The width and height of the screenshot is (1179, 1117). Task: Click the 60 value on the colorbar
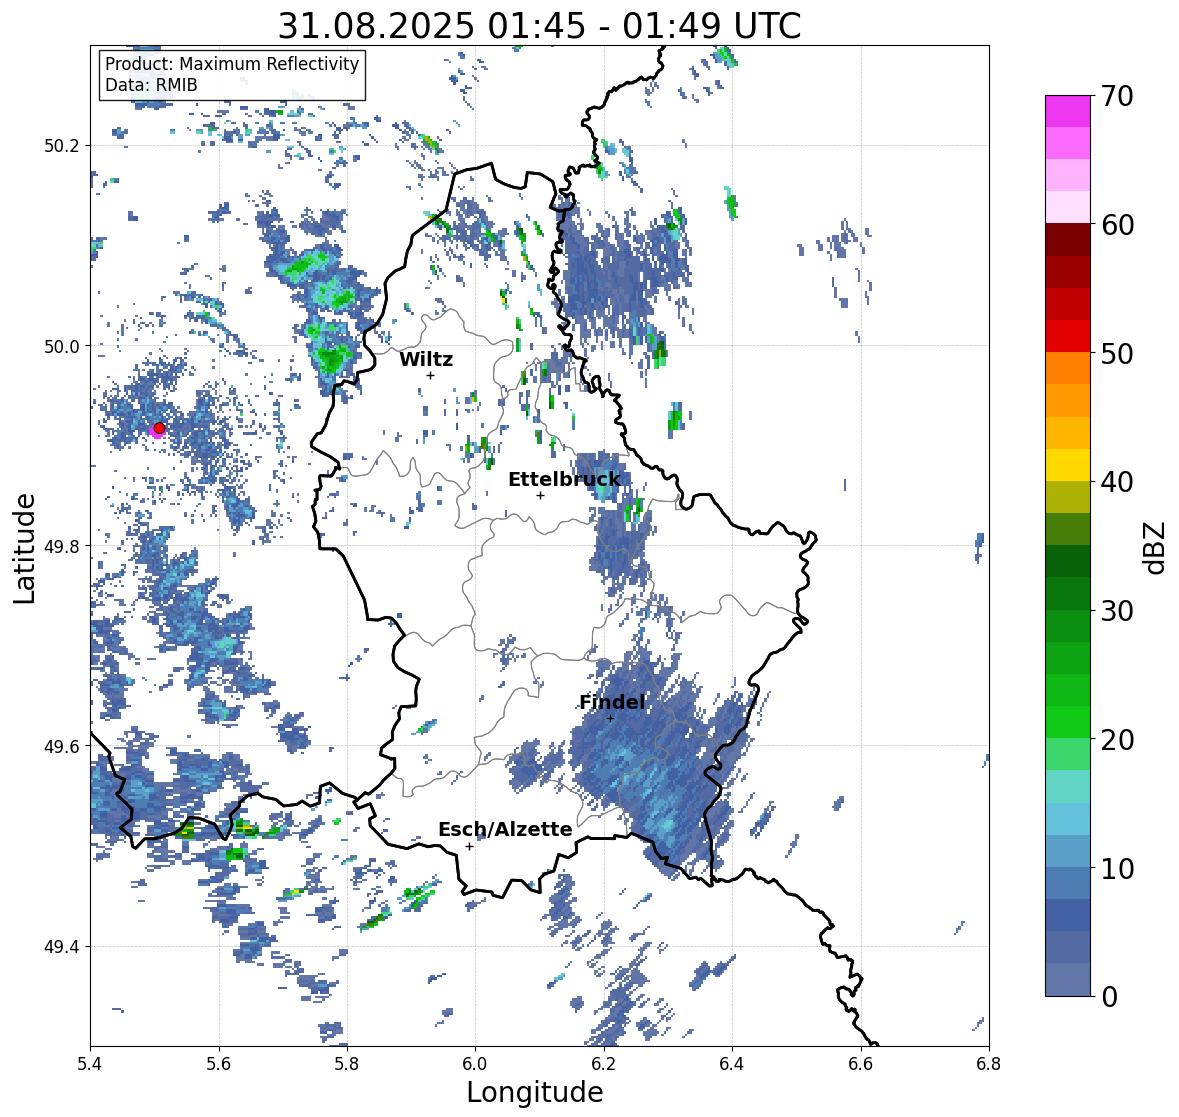(1117, 225)
